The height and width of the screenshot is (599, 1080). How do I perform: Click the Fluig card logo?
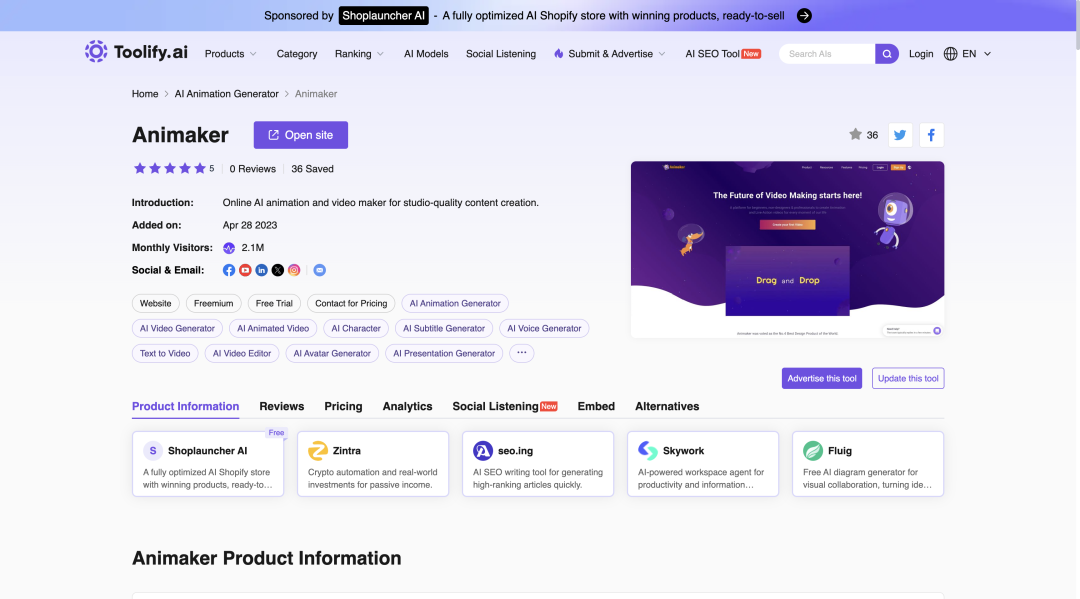(x=813, y=451)
